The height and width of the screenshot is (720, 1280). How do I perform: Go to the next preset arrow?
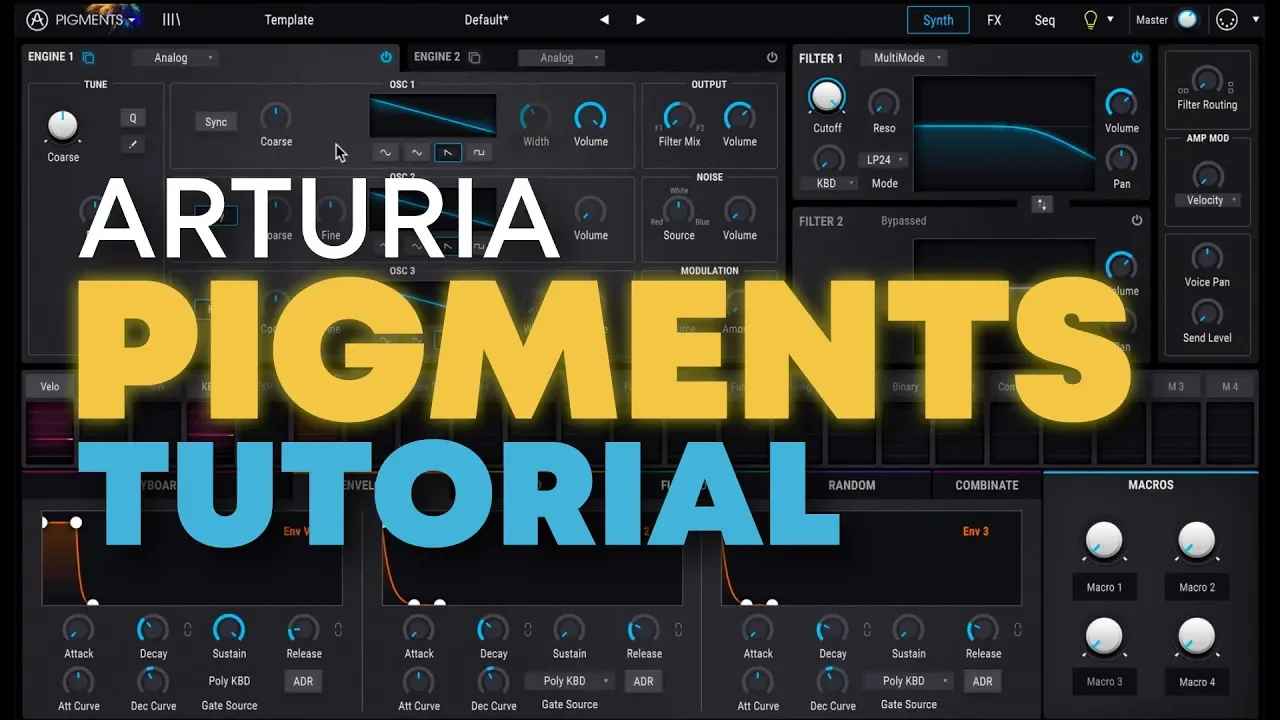(640, 20)
